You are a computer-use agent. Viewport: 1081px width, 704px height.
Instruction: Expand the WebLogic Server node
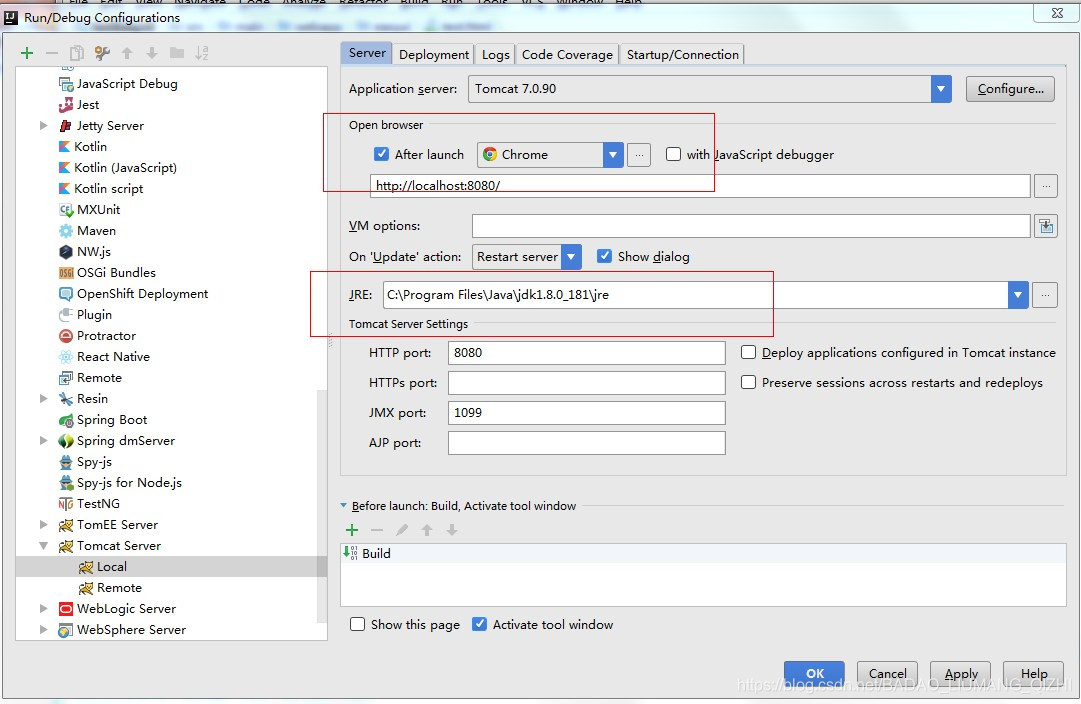coord(43,609)
